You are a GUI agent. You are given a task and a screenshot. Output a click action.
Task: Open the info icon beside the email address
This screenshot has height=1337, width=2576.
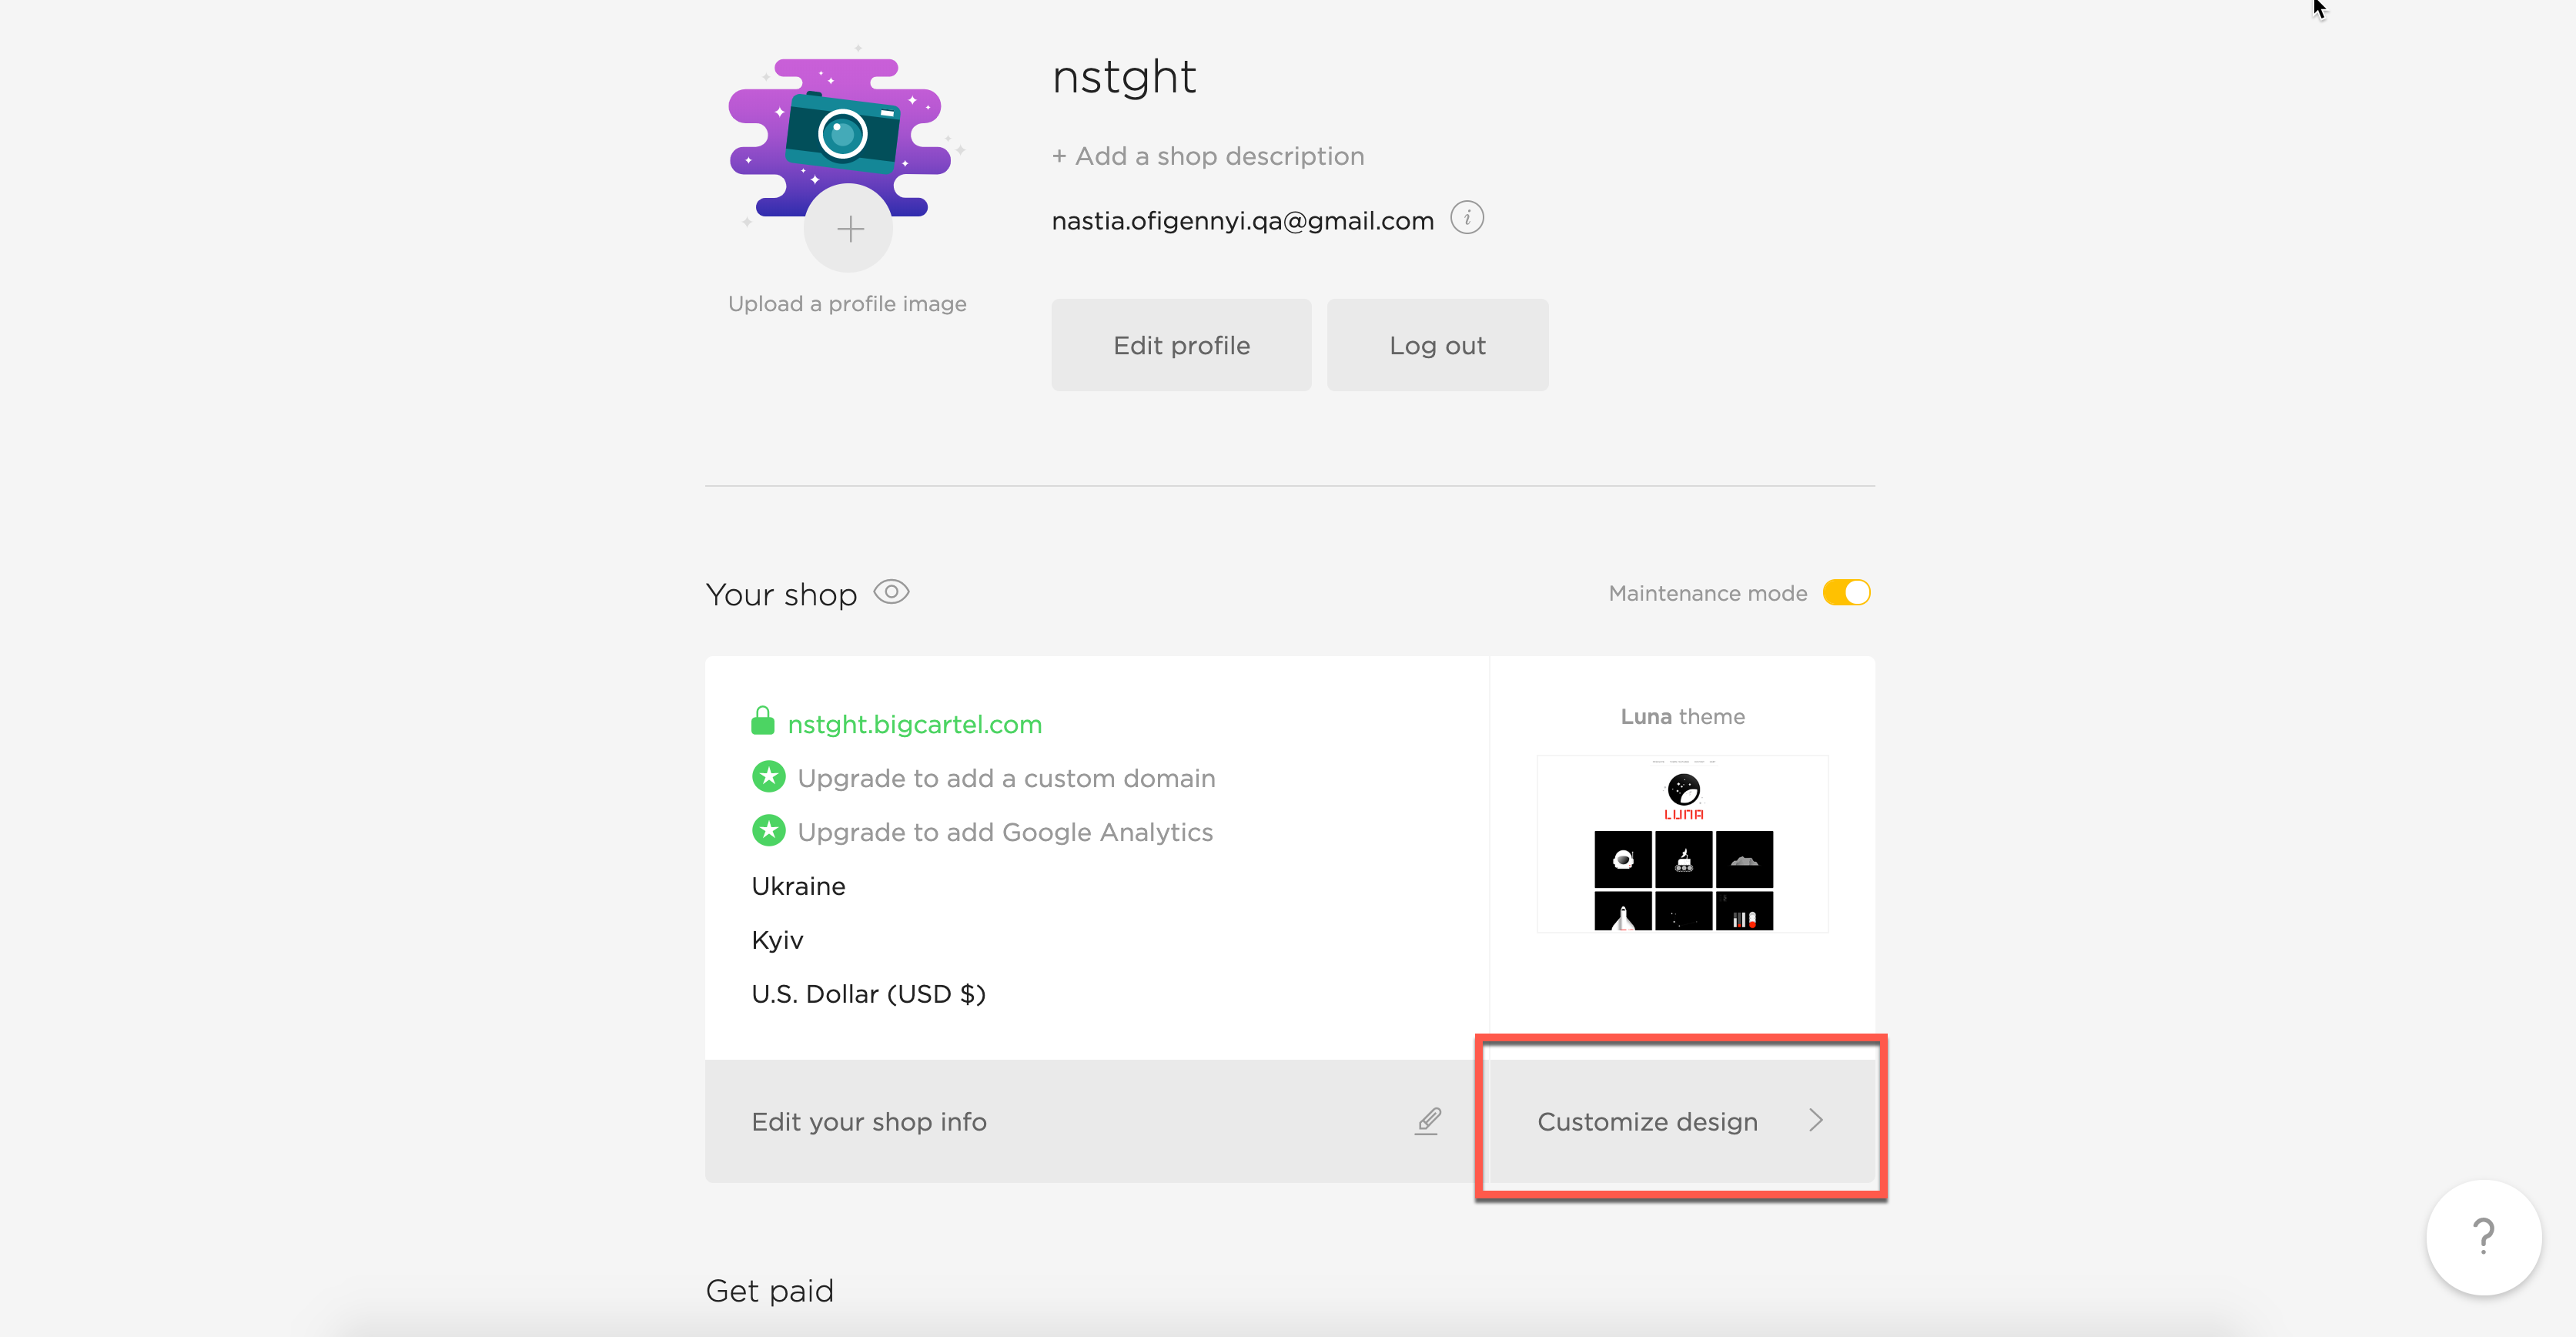1466,218
